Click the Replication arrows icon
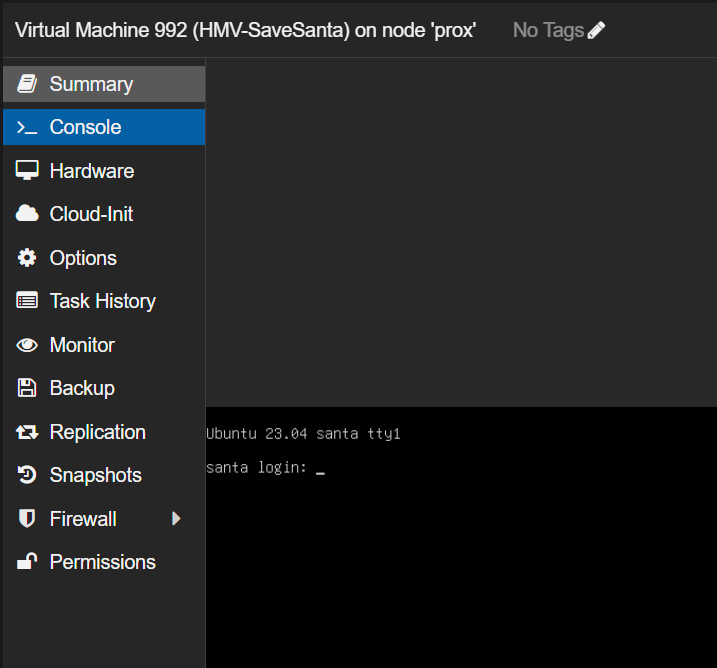 27,432
